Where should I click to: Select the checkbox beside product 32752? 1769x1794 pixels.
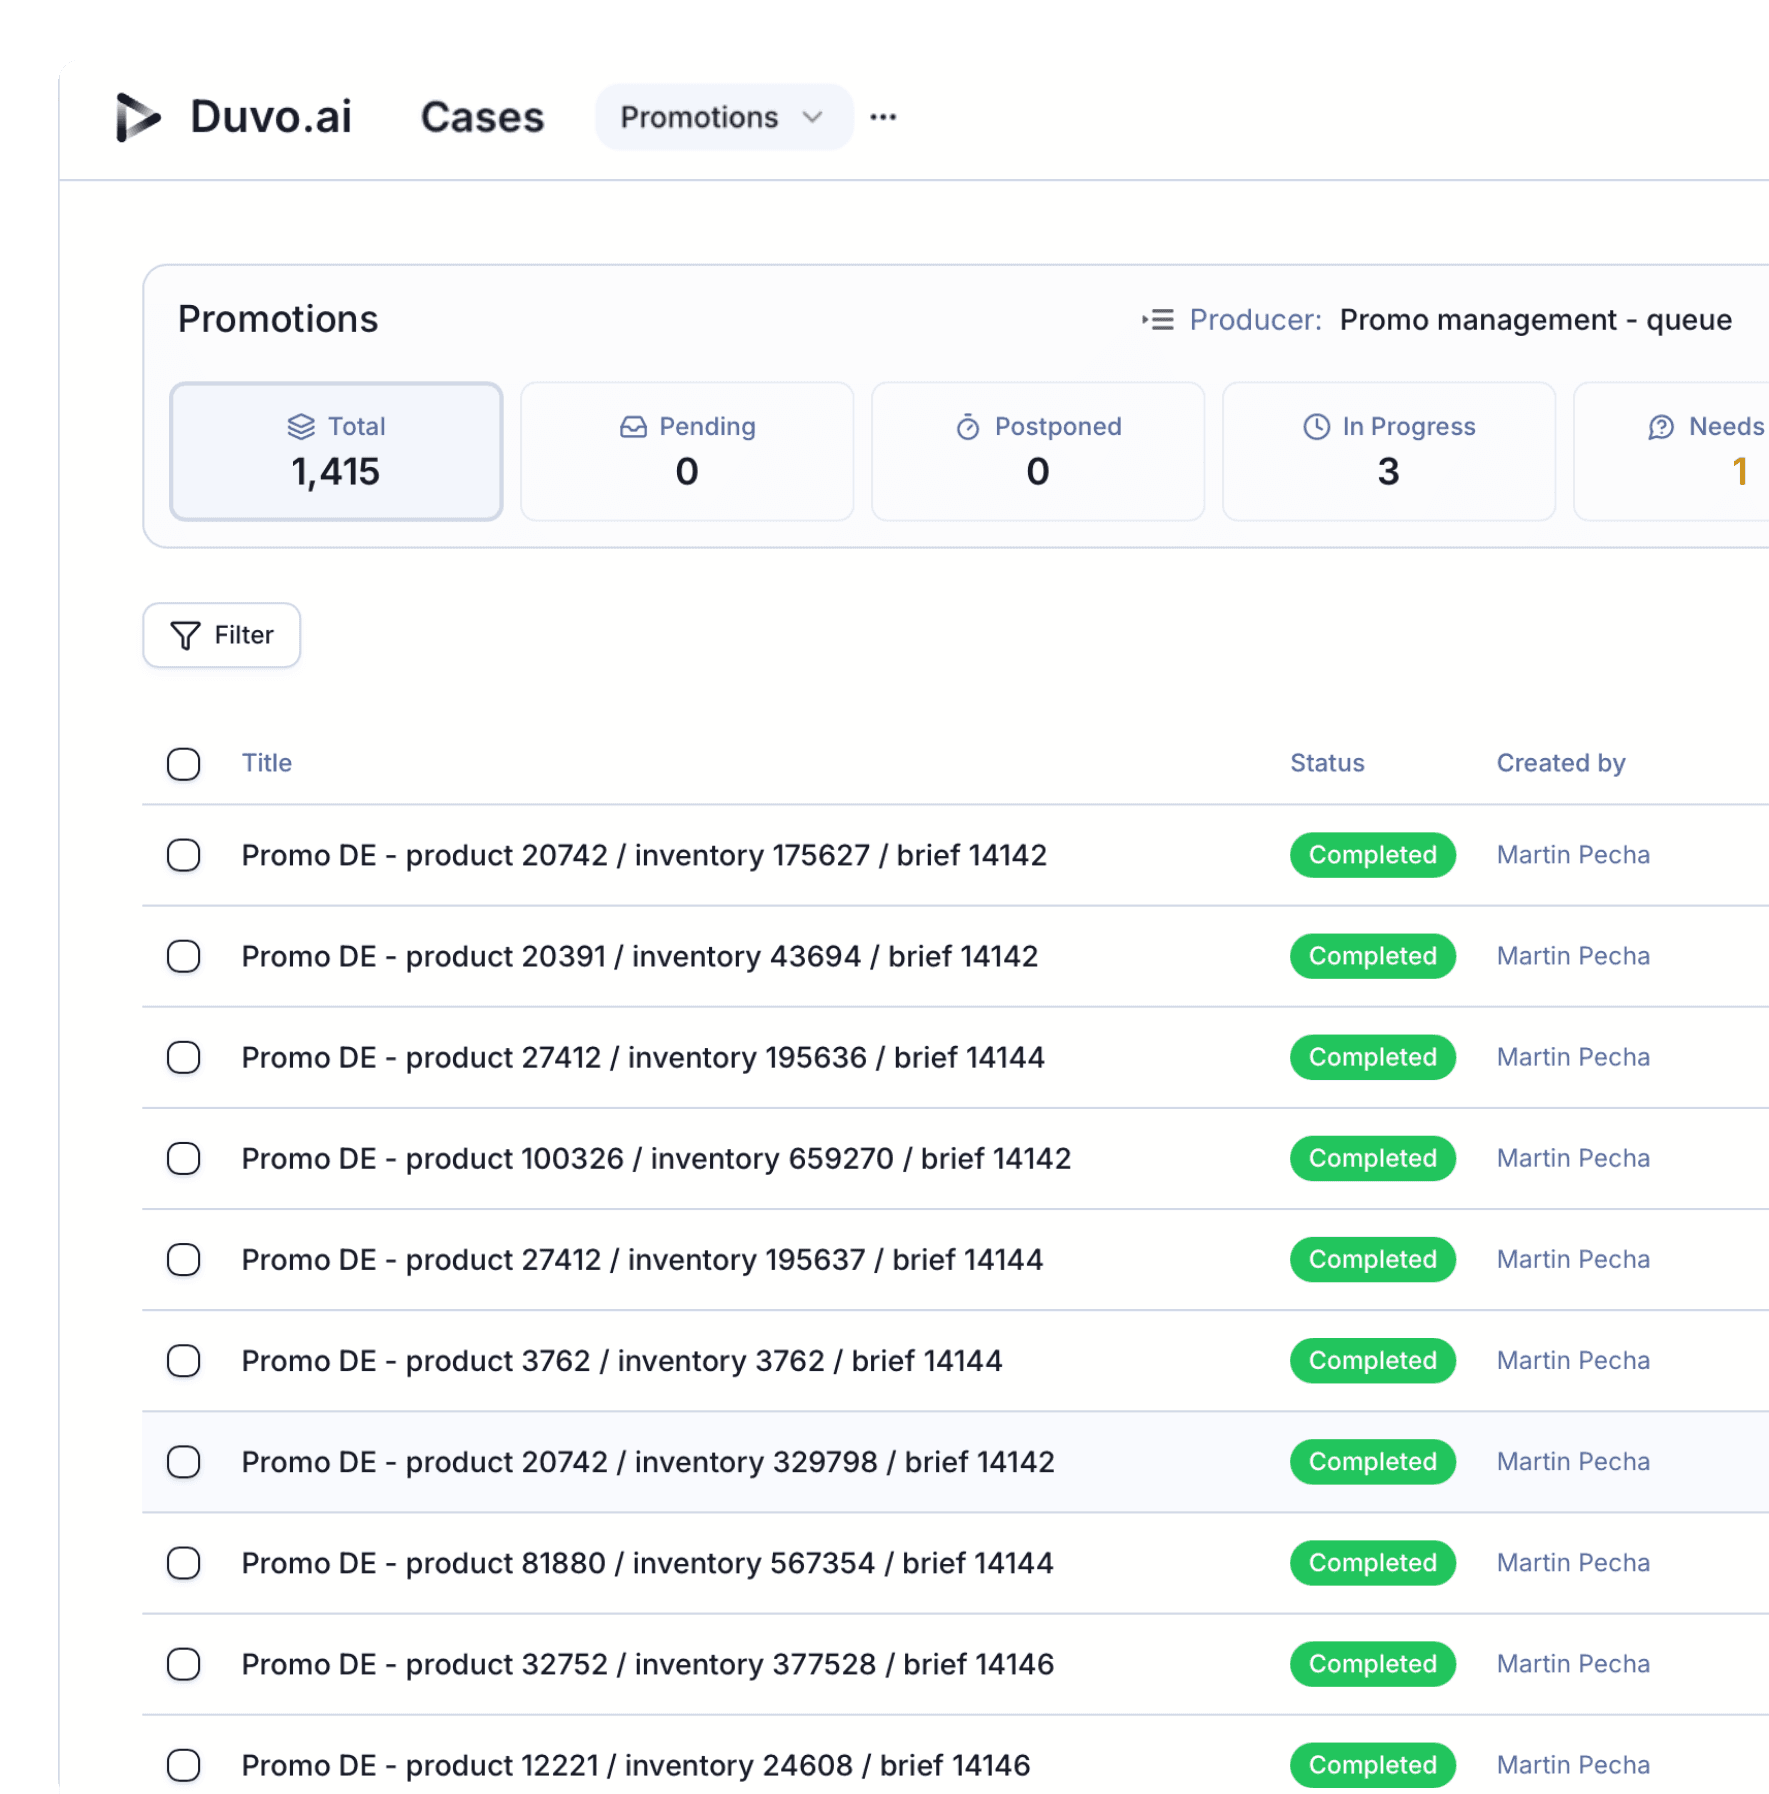click(184, 1664)
